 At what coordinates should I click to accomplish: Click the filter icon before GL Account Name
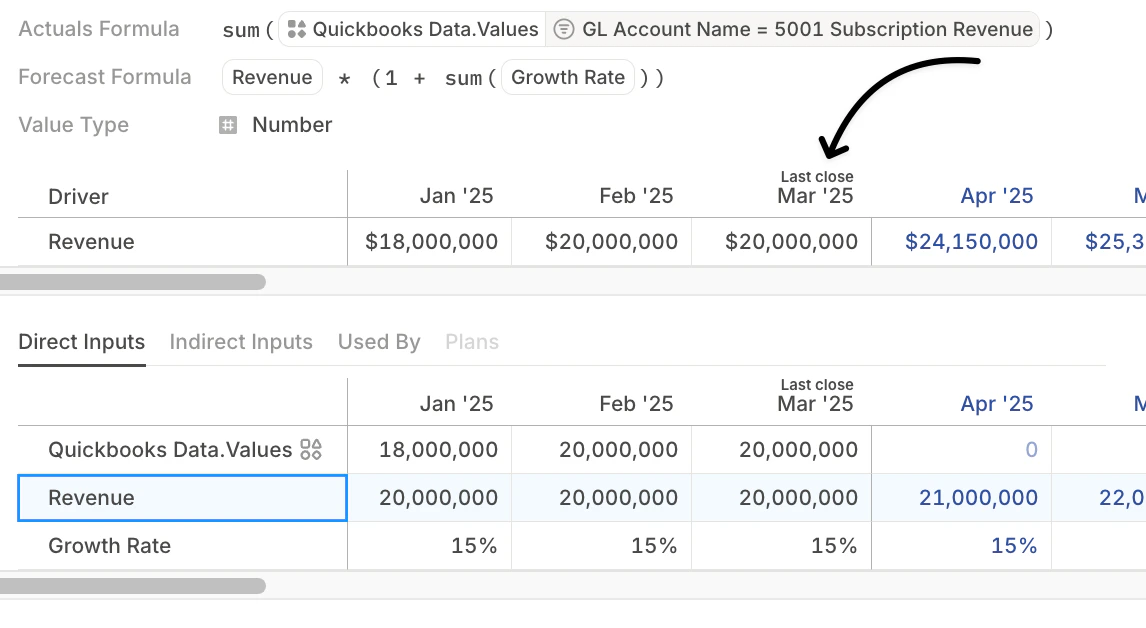(x=563, y=30)
